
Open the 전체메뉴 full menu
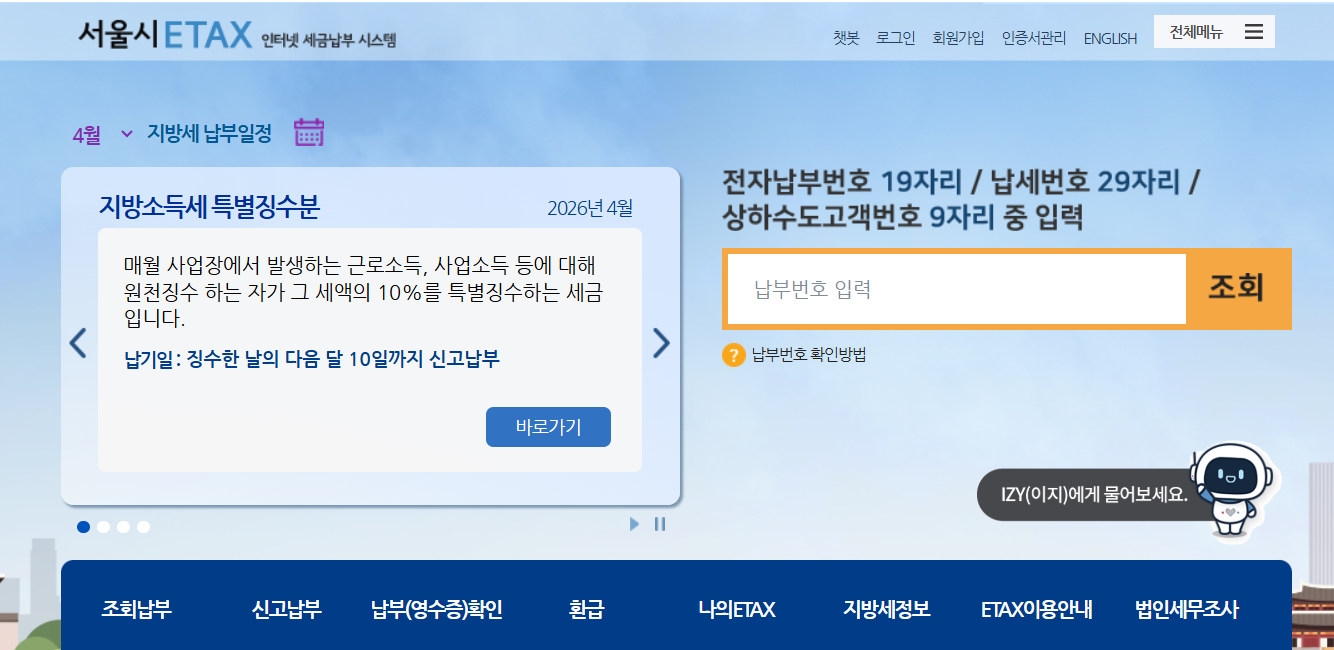(x=1214, y=32)
